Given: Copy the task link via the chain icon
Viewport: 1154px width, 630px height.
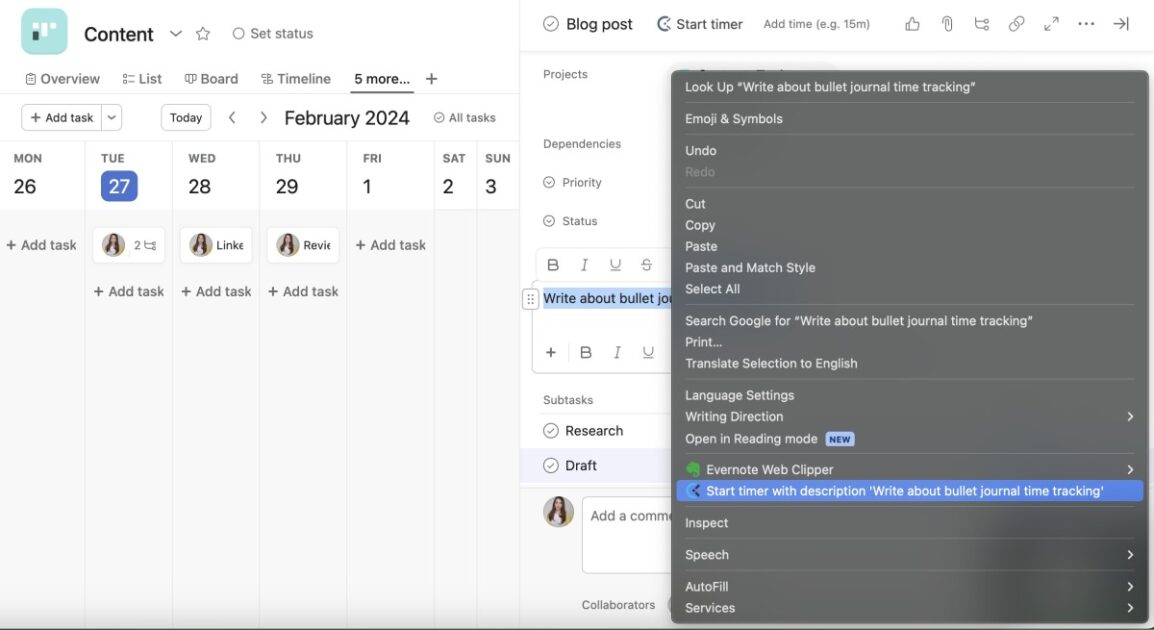Looking at the screenshot, I should click(1016, 22).
